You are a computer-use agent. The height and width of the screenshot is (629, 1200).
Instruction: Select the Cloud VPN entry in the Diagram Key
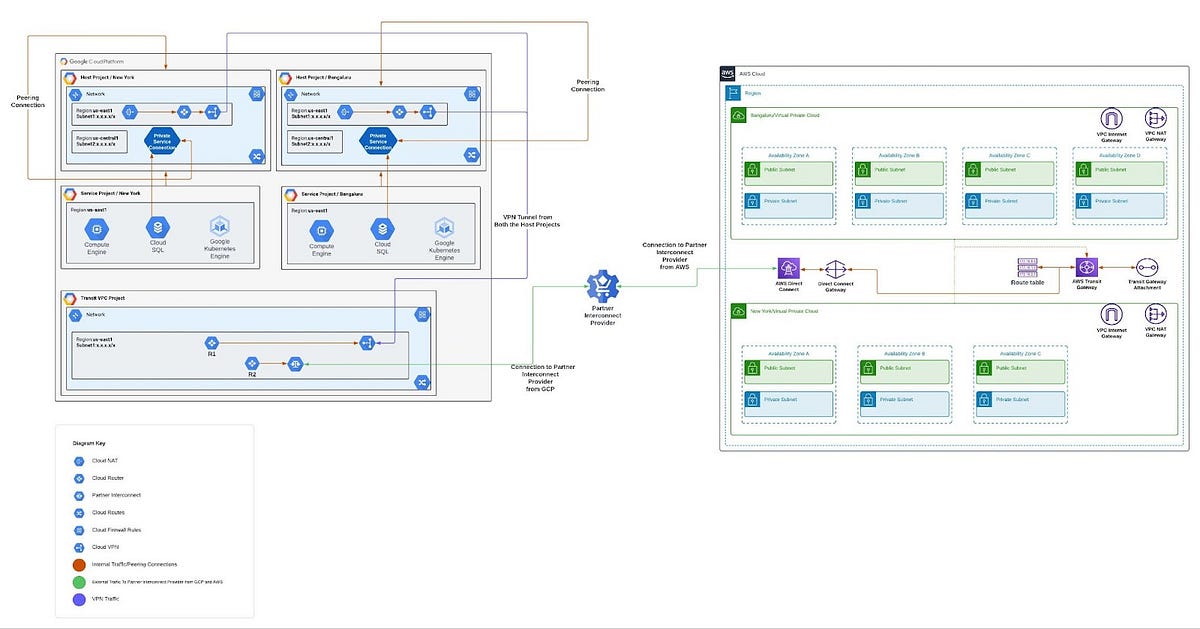pos(77,547)
